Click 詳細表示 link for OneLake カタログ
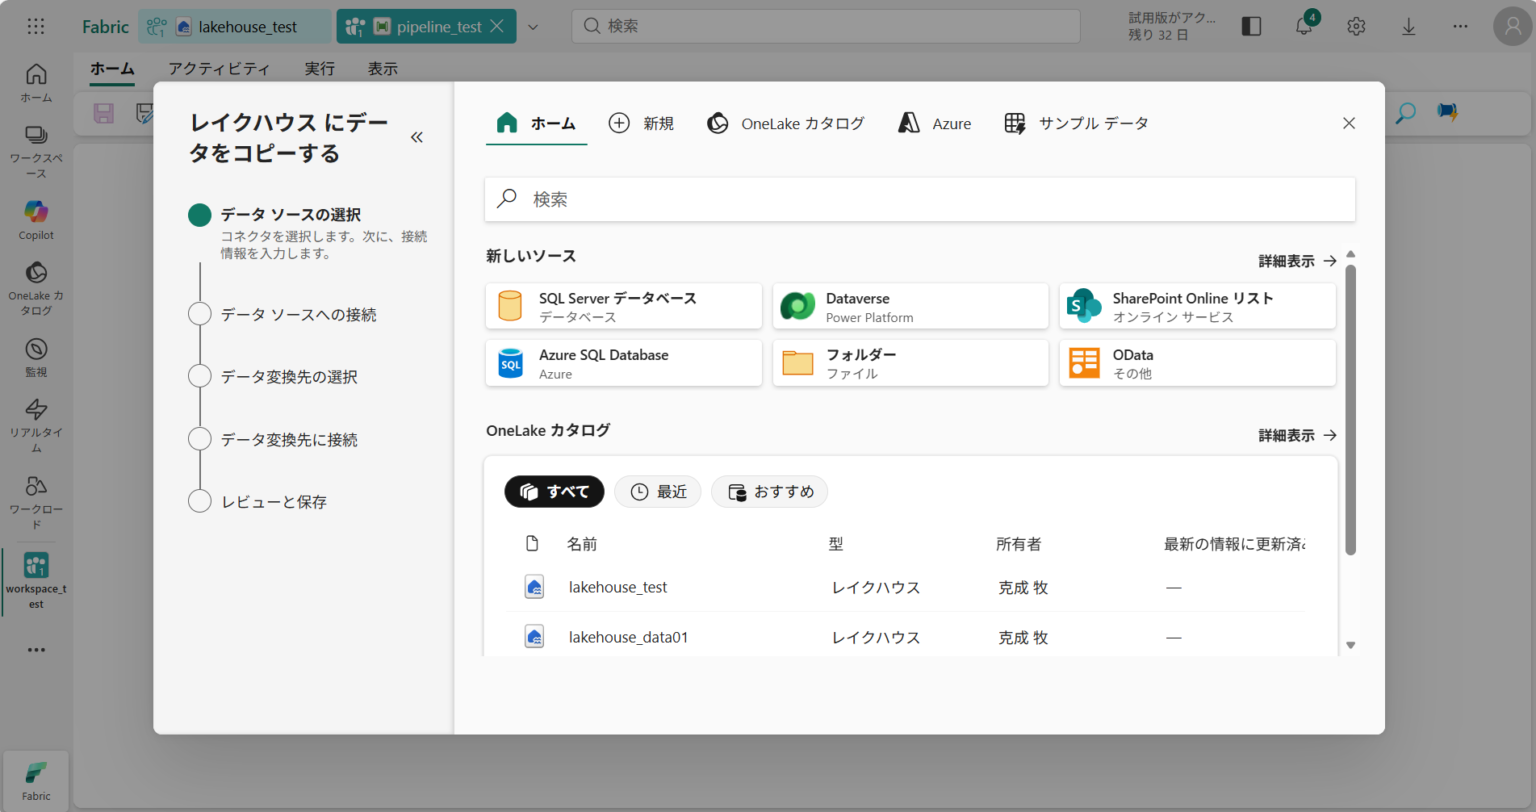Viewport: 1536px width, 812px height. pyautogui.click(x=1297, y=436)
